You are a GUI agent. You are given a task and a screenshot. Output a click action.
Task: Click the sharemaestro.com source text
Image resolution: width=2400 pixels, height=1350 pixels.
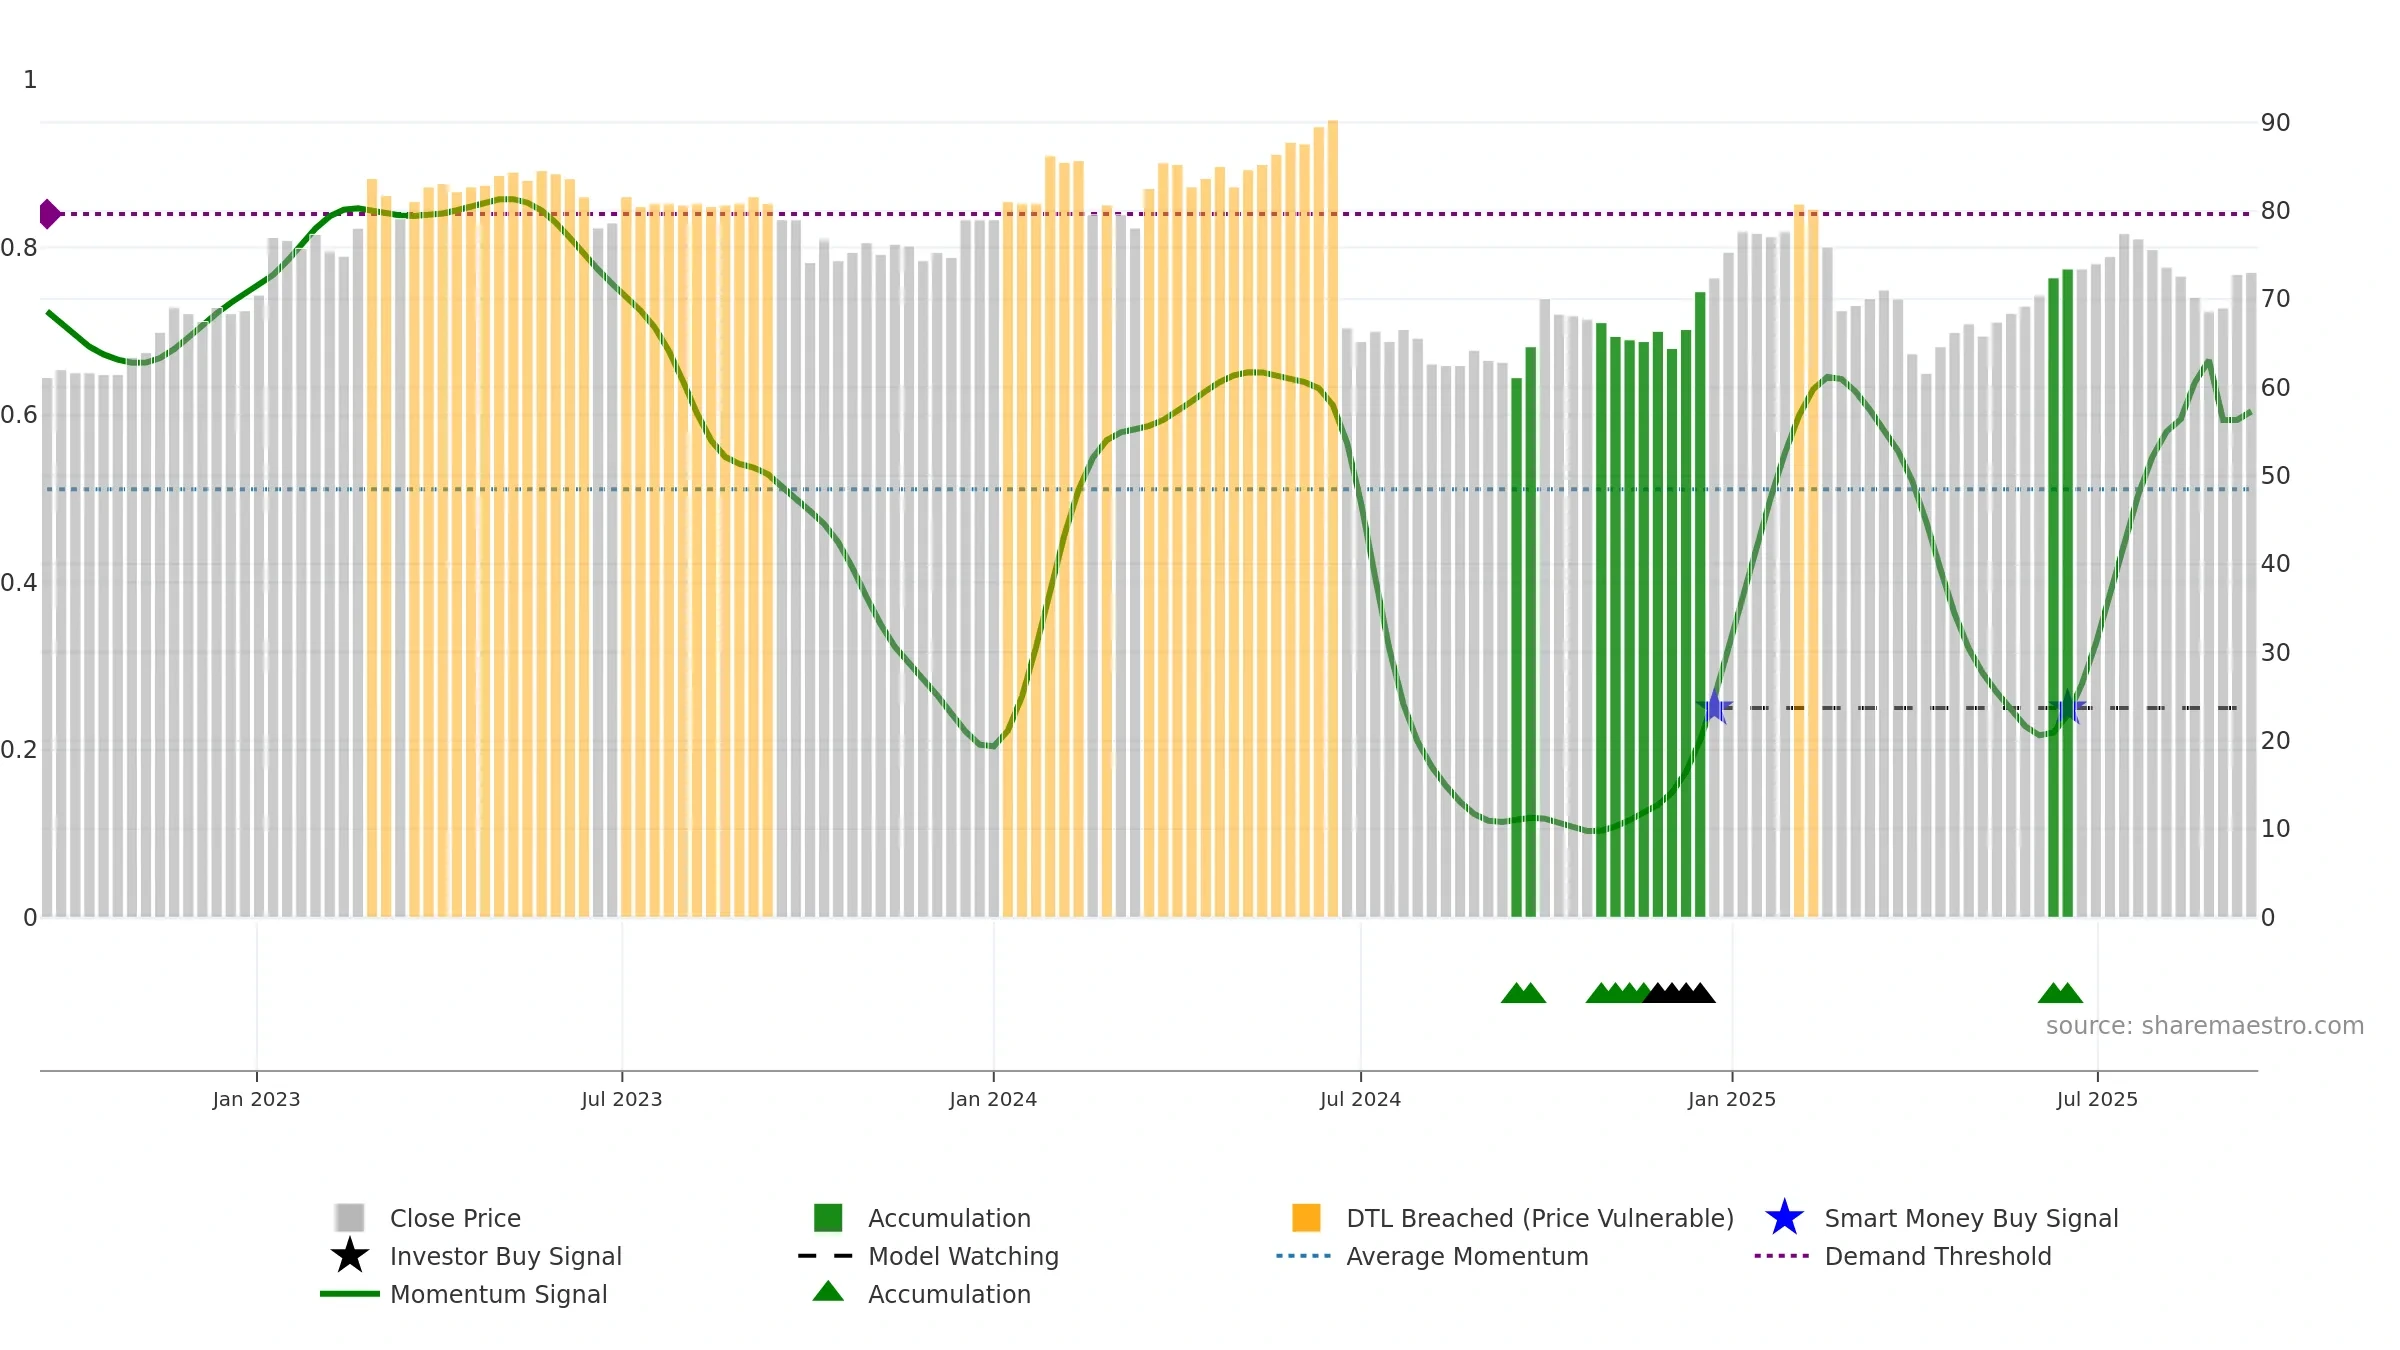coord(2205,1026)
